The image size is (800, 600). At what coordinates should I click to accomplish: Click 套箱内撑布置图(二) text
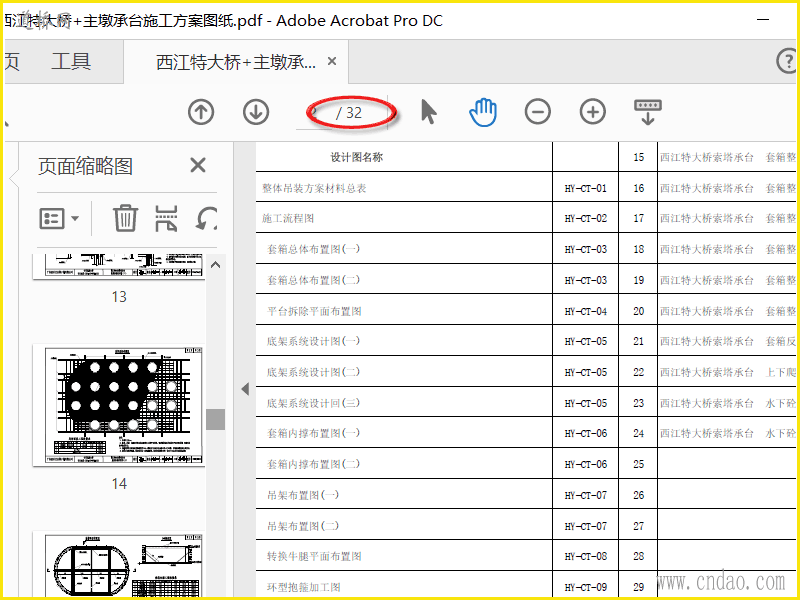tap(313, 464)
